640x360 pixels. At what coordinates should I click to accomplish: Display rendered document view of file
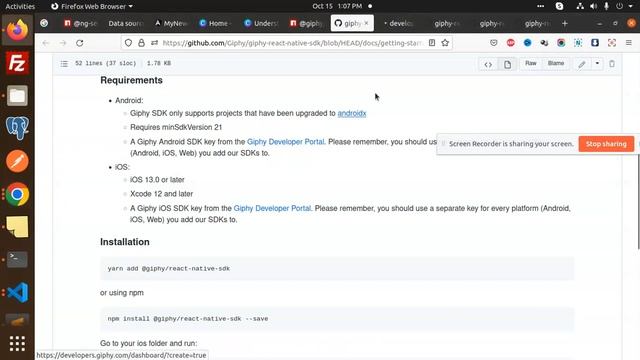tap(507, 64)
